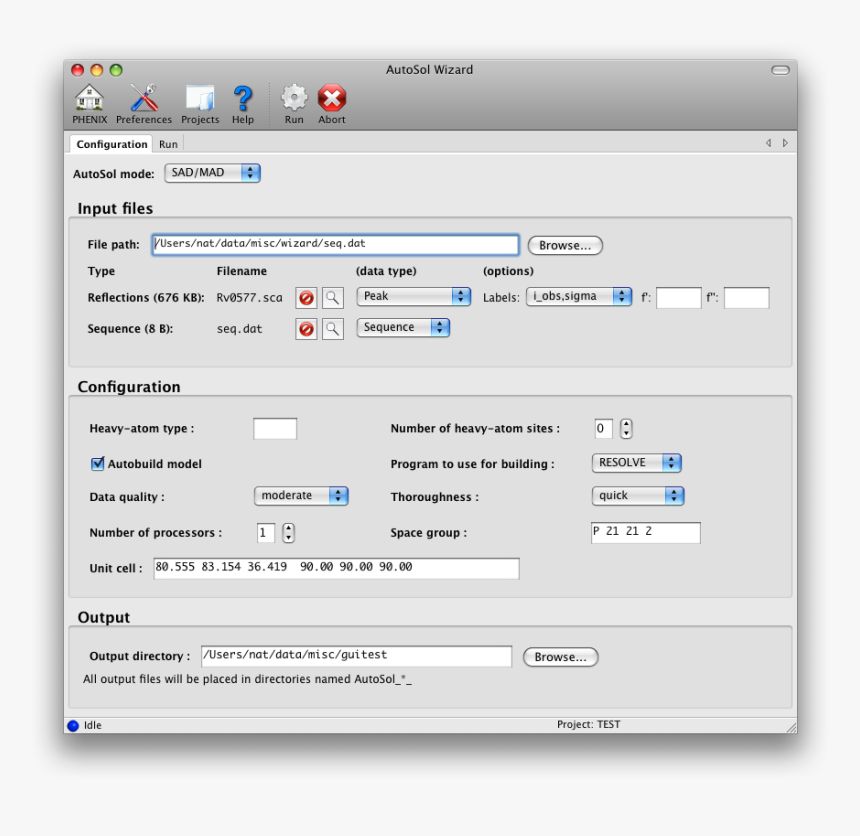Click the heavy-atom sites number field

point(603,428)
